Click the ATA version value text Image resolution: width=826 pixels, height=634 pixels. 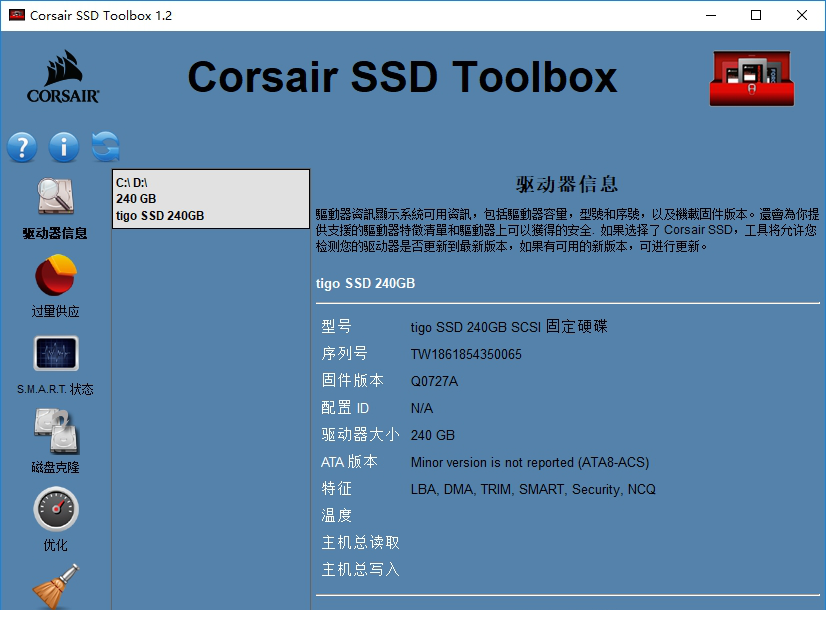pyautogui.click(x=530, y=462)
